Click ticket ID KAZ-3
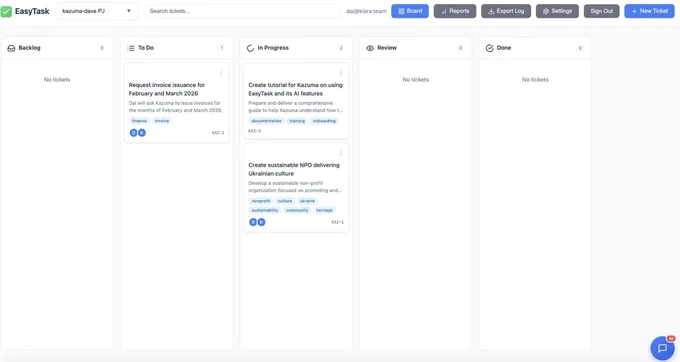 click(x=255, y=131)
